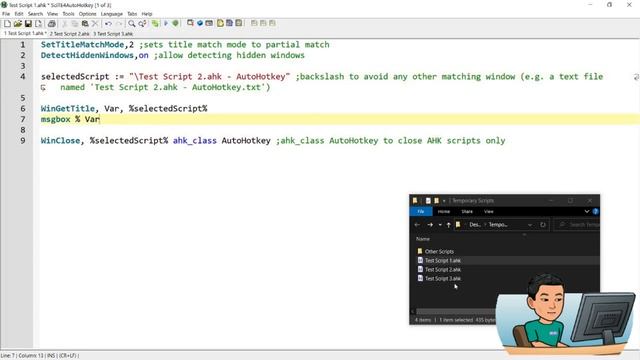Screen dimensions: 640x360
Task: Click the Print toolbar icon
Action: pos(52,24)
